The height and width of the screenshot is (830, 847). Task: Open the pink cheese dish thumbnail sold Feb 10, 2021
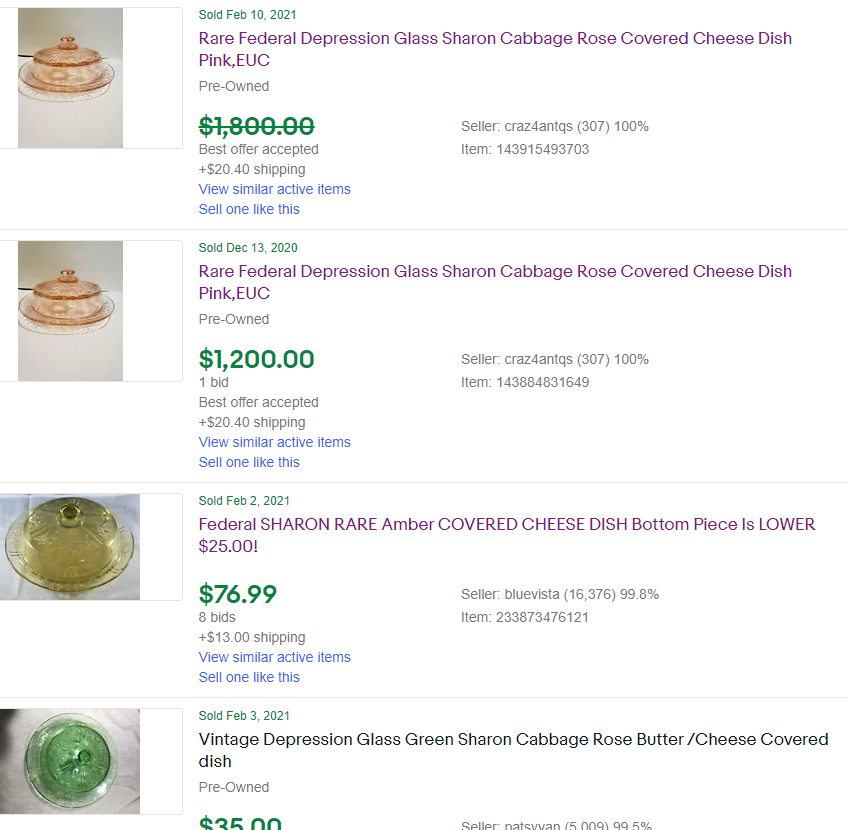(x=70, y=78)
